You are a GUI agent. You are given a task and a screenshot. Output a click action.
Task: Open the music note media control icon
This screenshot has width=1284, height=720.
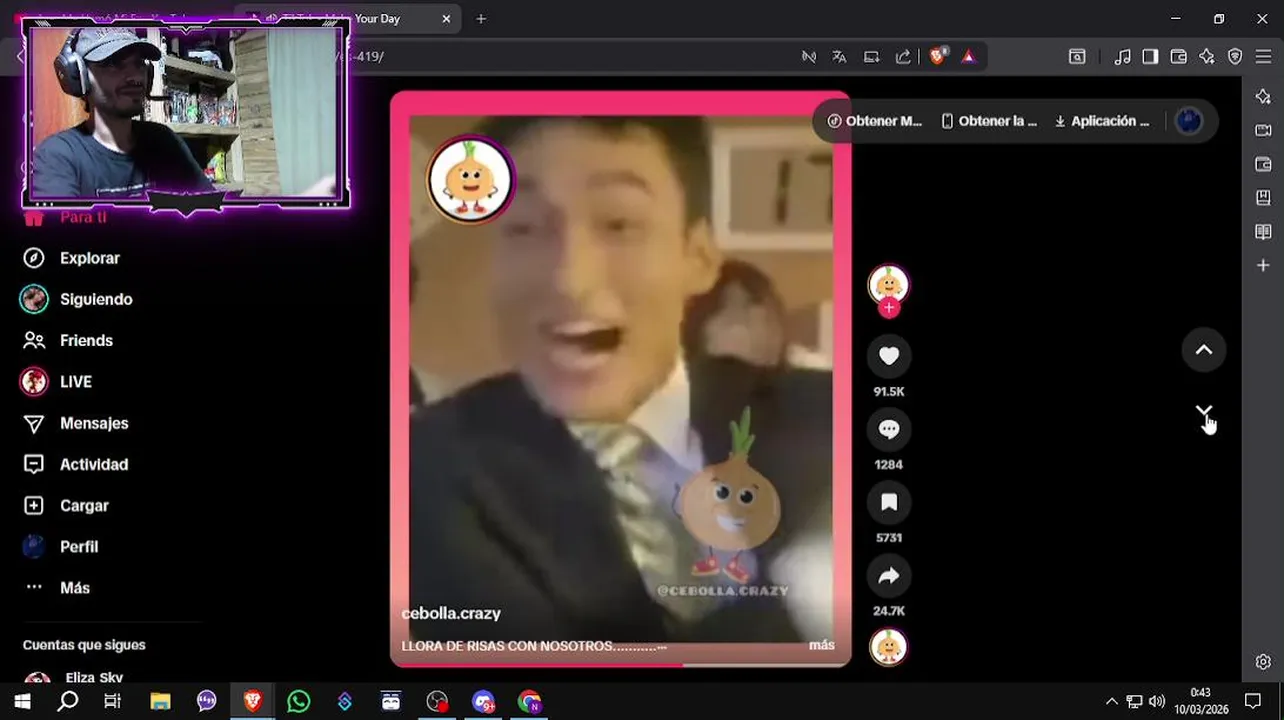pos(1123,57)
